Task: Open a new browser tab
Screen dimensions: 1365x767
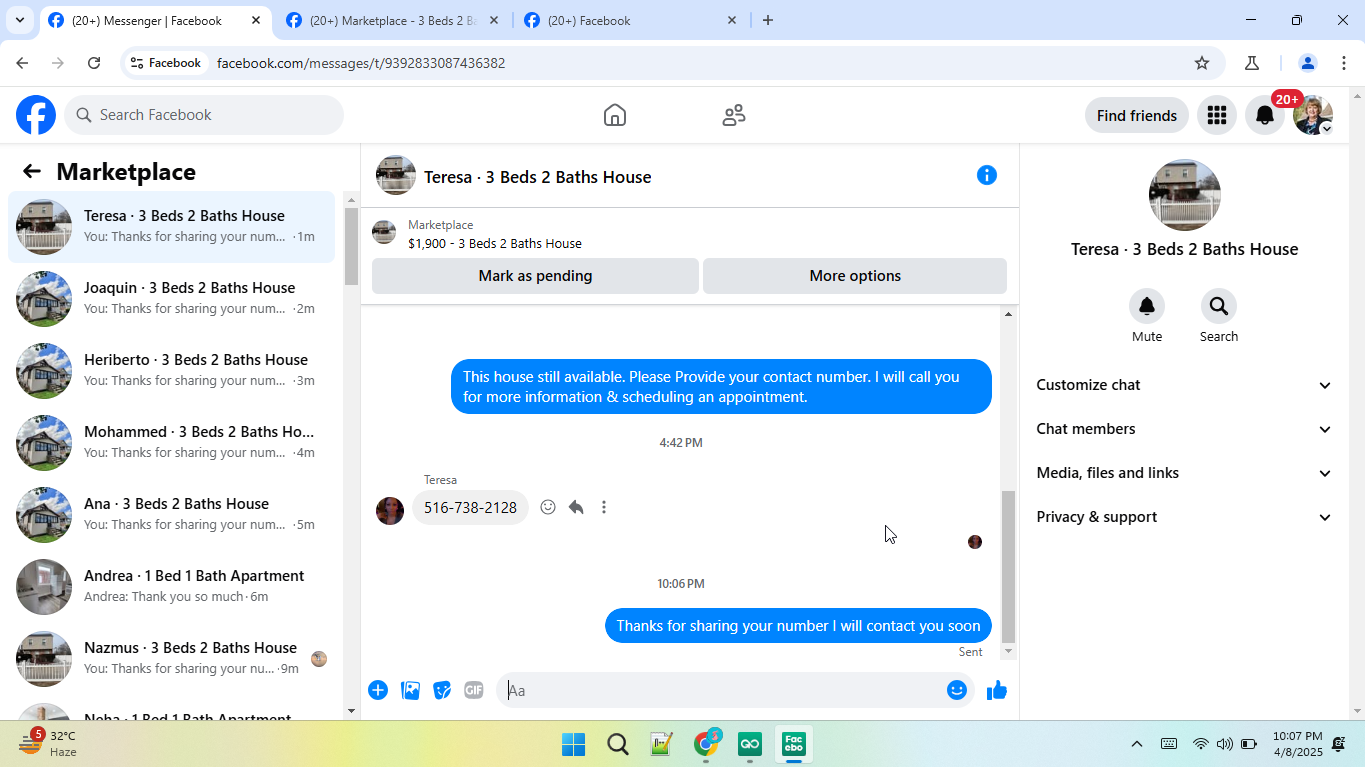Action: point(768,20)
